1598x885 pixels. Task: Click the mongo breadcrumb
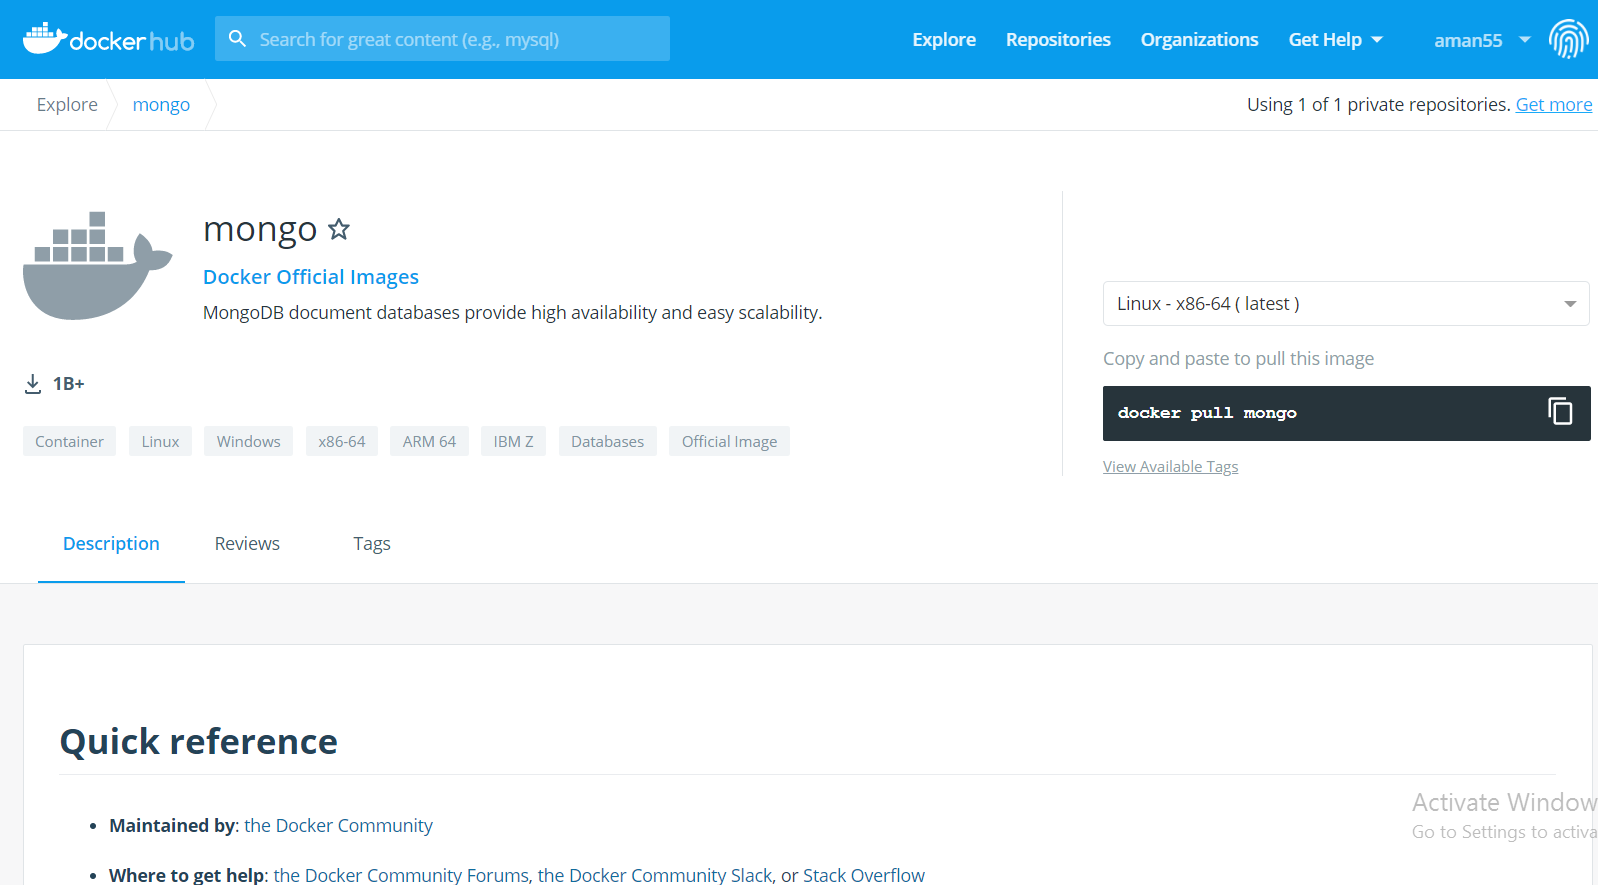161,105
